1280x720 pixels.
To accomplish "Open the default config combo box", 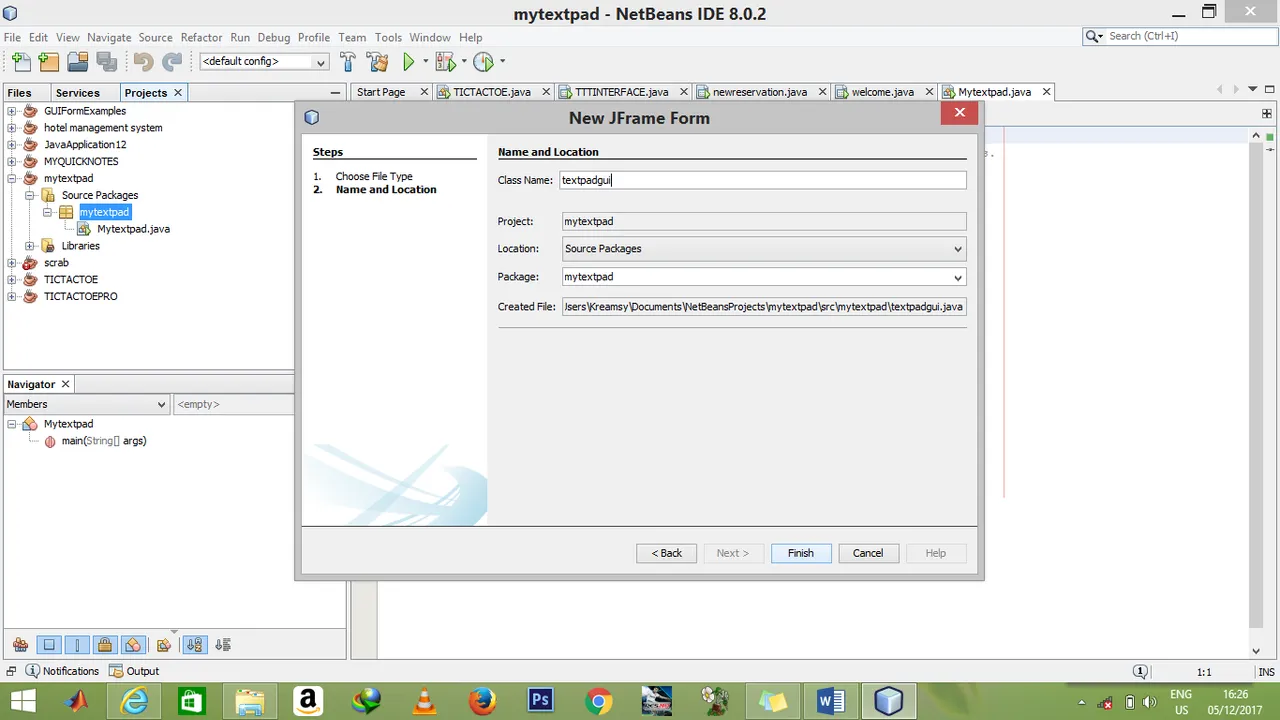I will (264, 62).
